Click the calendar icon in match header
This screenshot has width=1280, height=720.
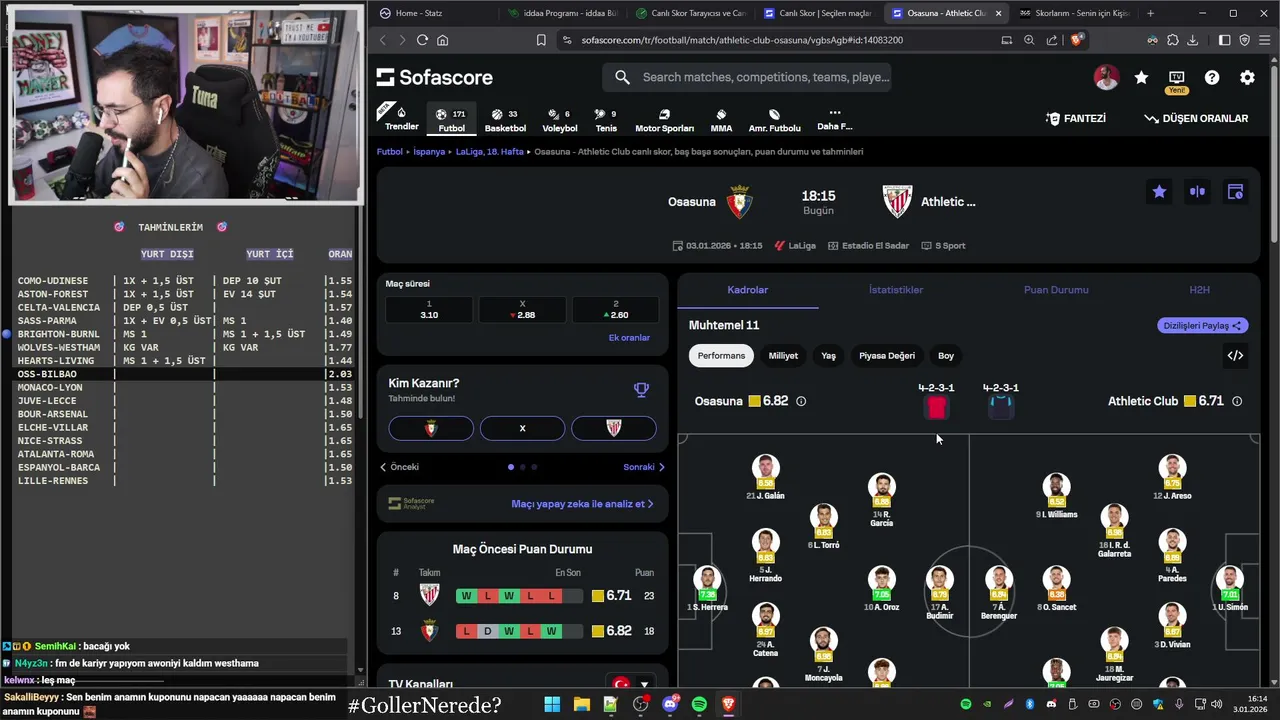(1235, 192)
